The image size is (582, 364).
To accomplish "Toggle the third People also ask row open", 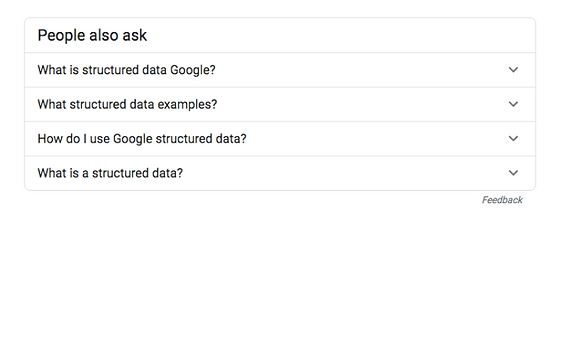I will coord(280,139).
